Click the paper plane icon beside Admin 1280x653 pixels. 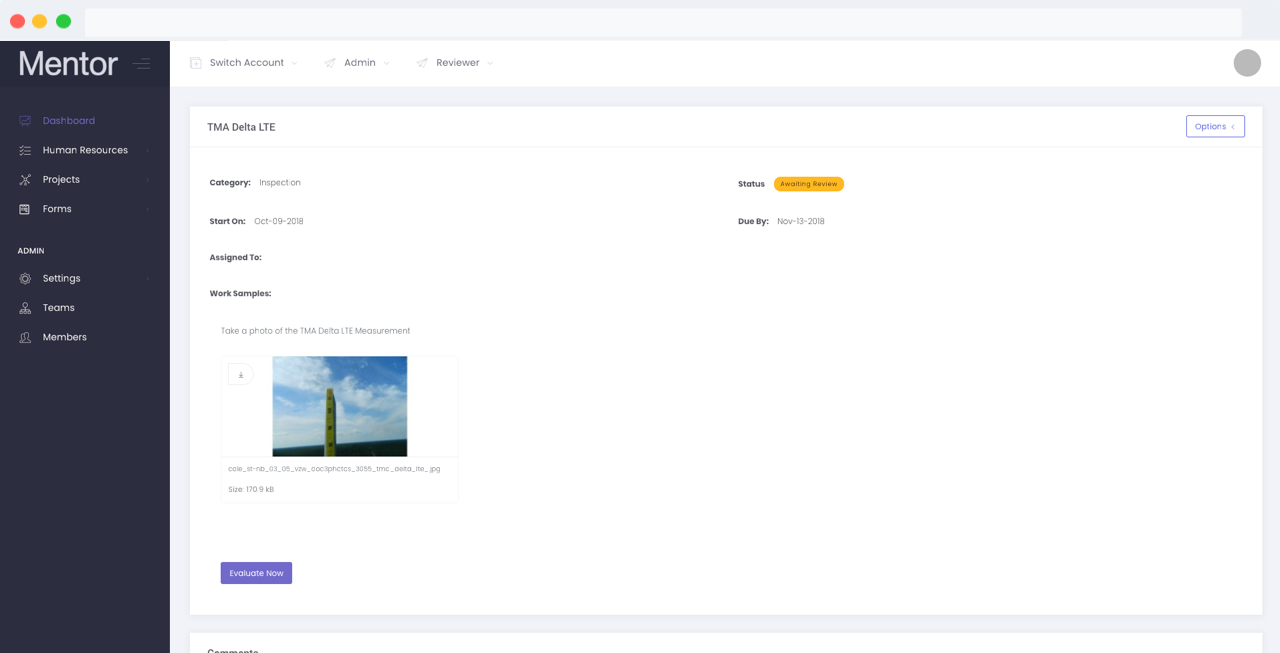330,63
